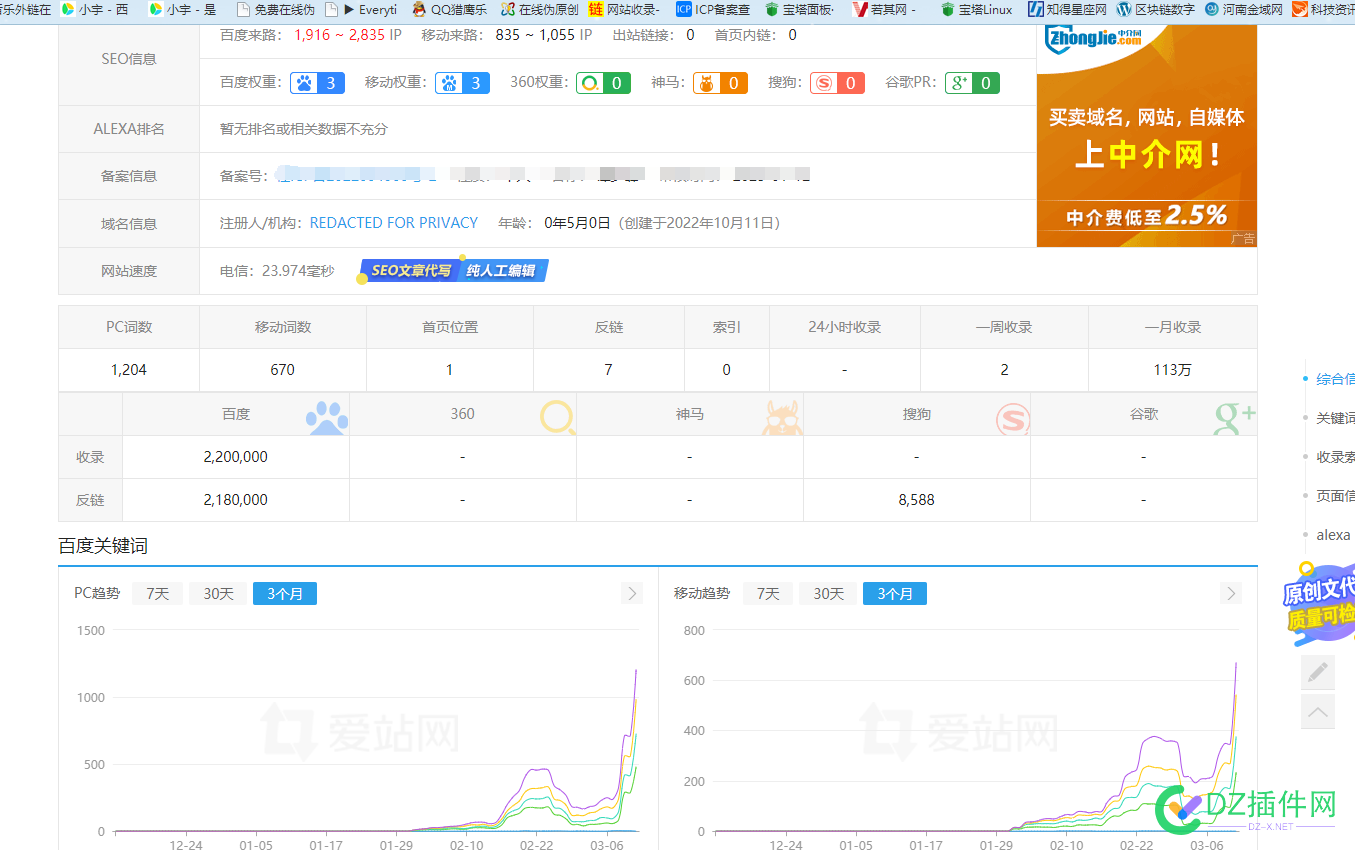The image size is (1355, 850).
Task: Open the 原创文代 质量可检 floating ad
Action: click(x=1320, y=605)
